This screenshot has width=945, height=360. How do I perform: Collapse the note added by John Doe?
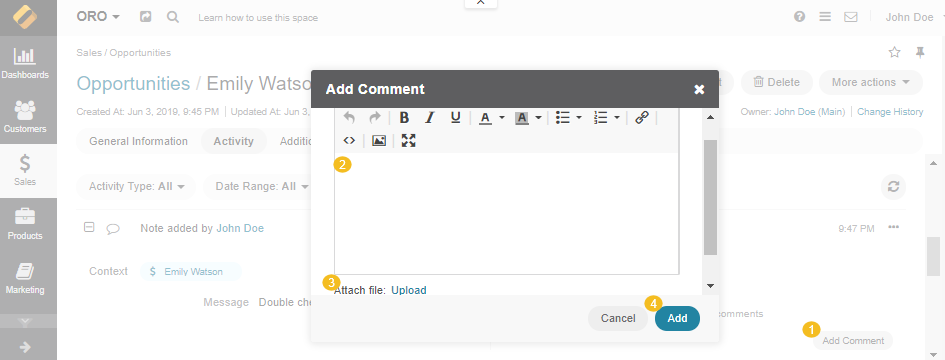[x=89, y=227]
